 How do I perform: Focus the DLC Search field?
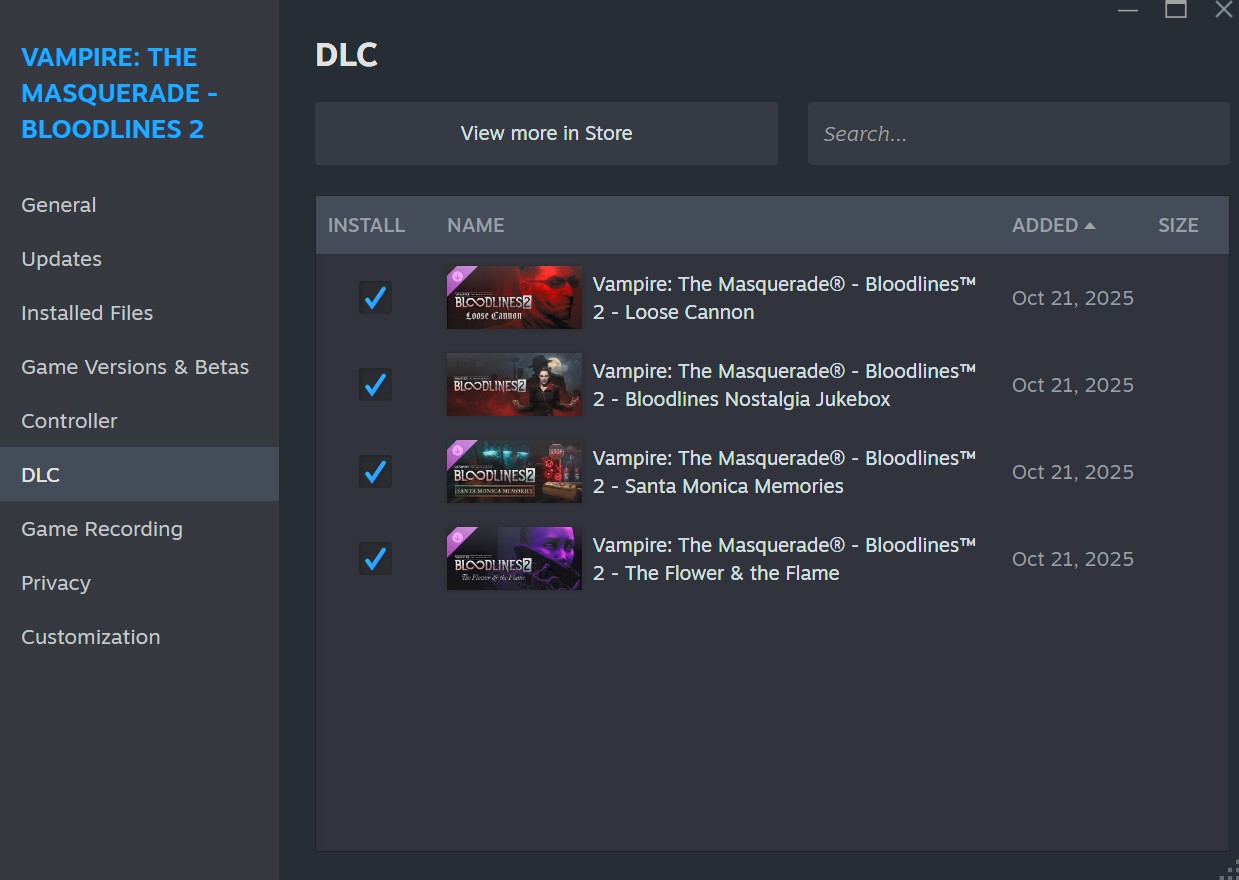click(x=1018, y=133)
